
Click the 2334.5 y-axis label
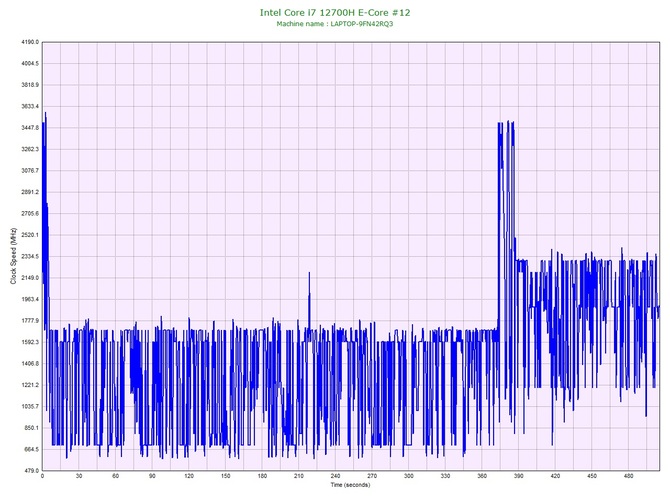tap(30, 256)
